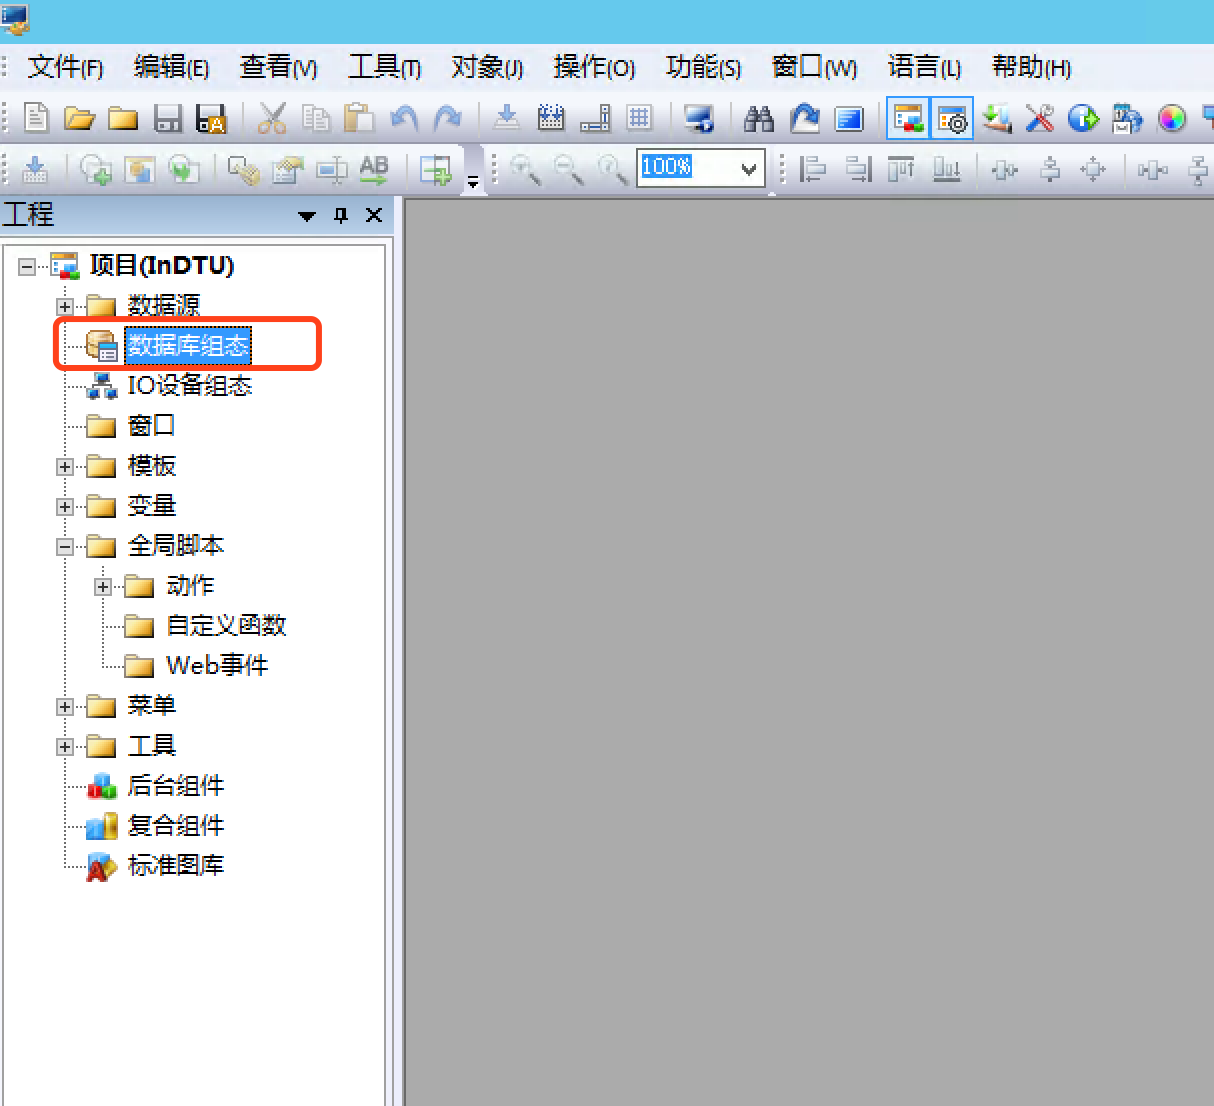1214x1106 pixels.
Task: Toggle the pin on the 工程 panel
Action: tap(341, 215)
